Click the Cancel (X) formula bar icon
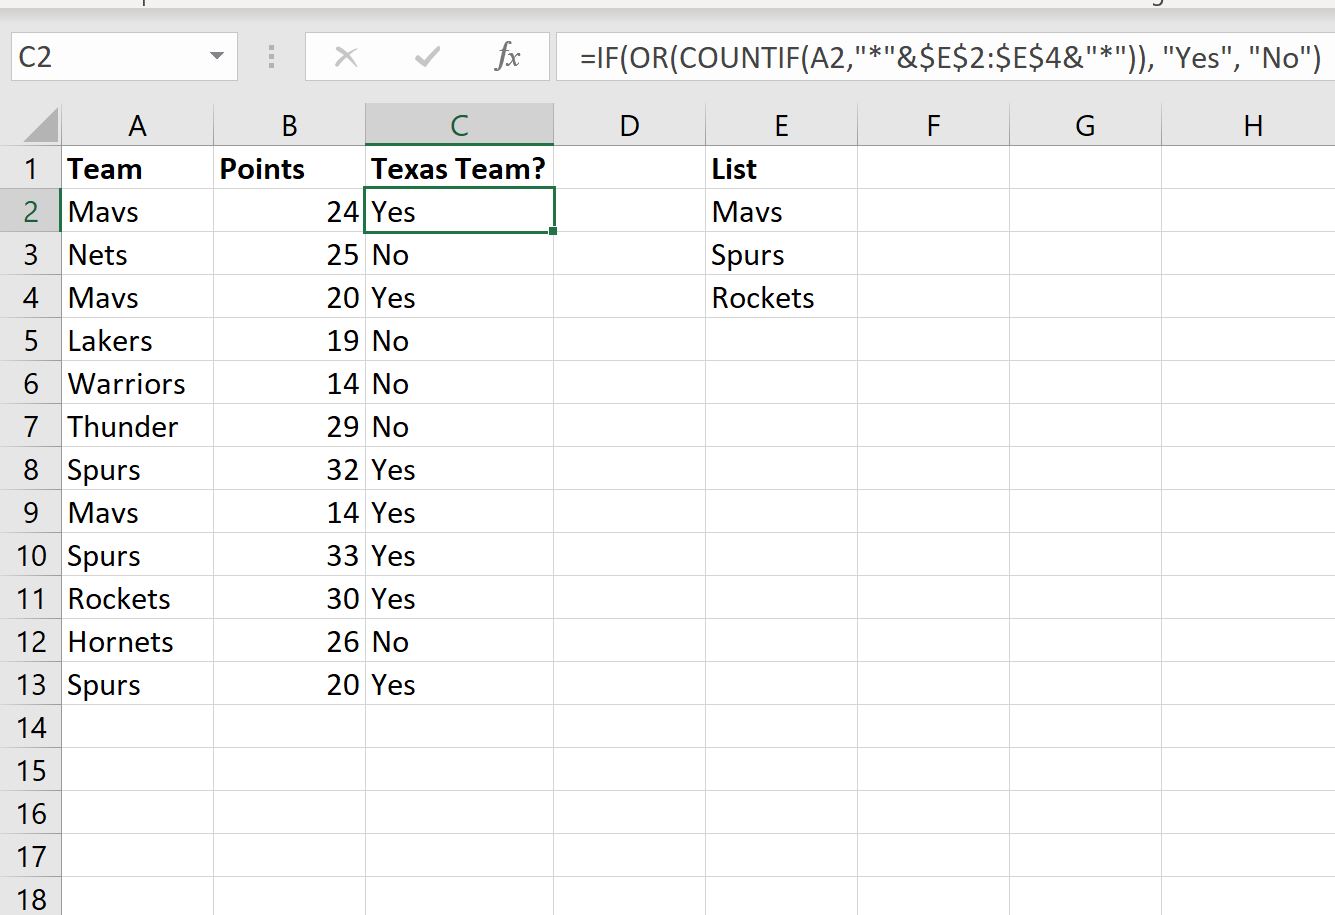This screenshot has height=915, width=1335. [346, 57]
